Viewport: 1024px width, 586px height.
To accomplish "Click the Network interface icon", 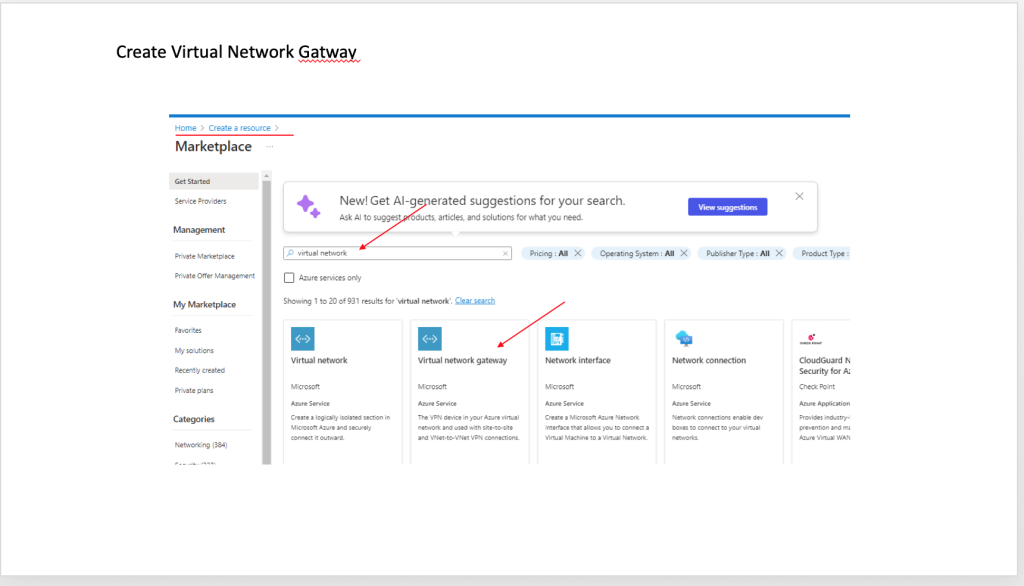I will point(556,338).
